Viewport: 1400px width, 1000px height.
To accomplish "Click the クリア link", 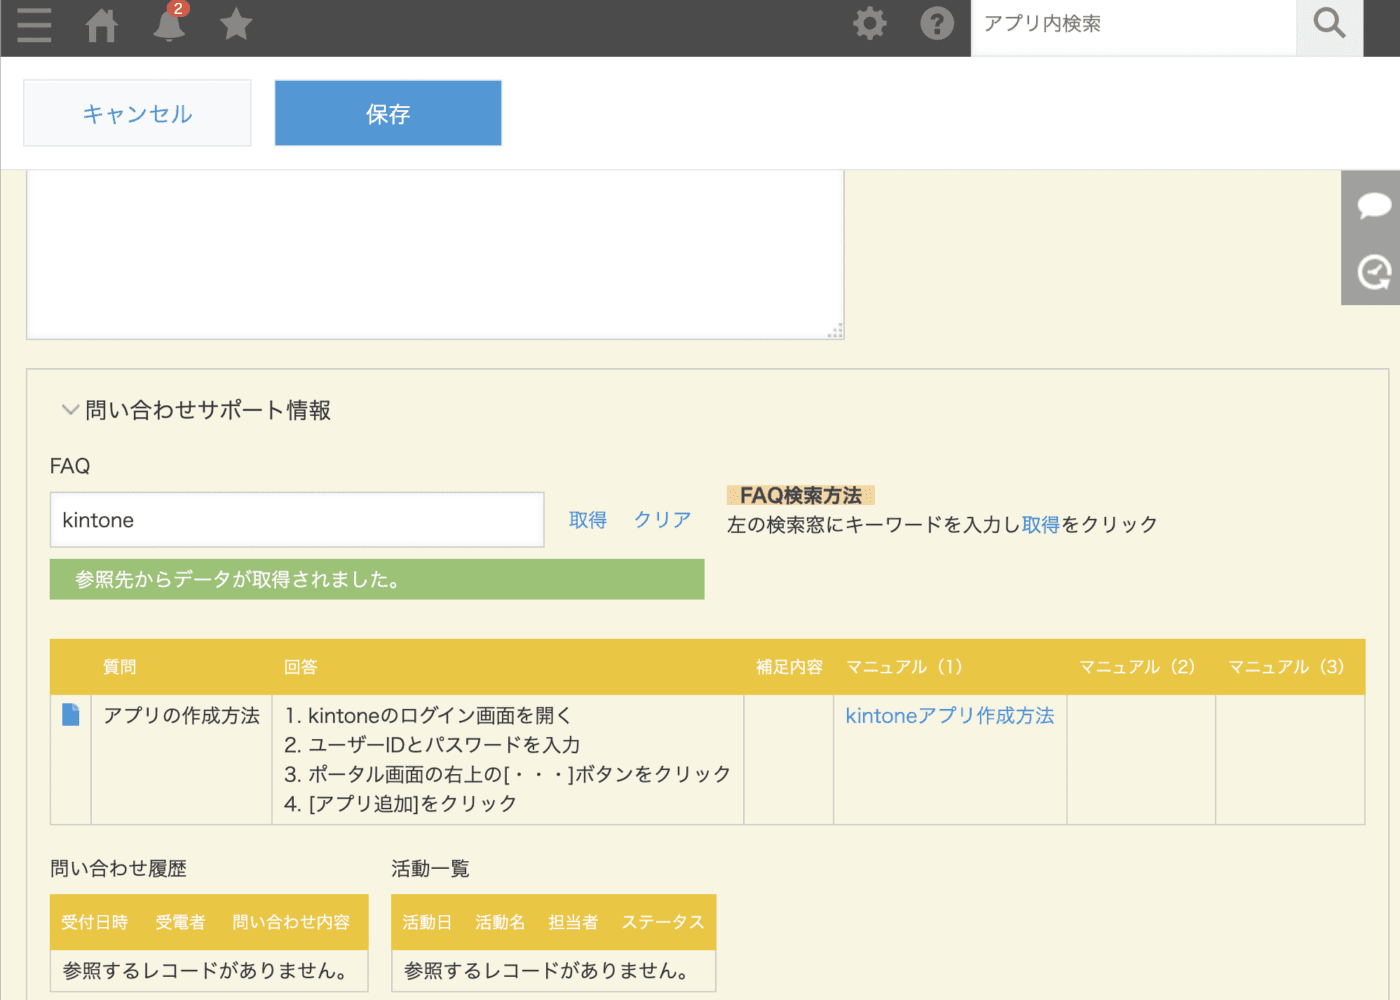I will tap(663, 520).
